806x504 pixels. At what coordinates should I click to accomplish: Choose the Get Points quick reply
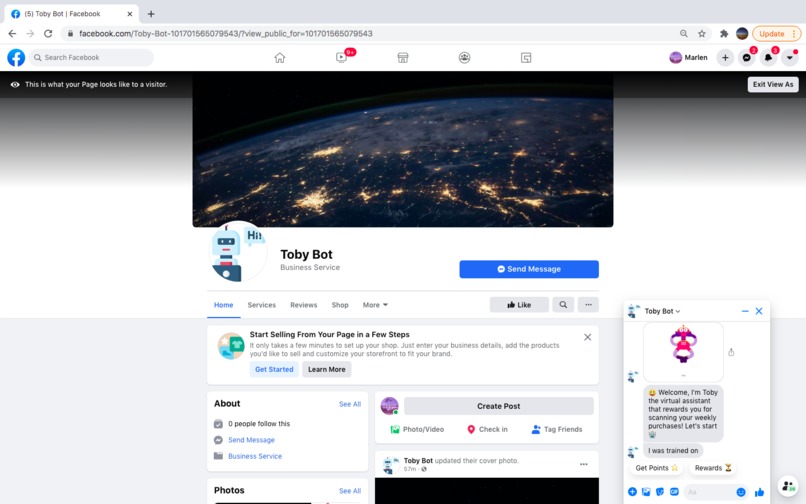[x=656, y=468]
